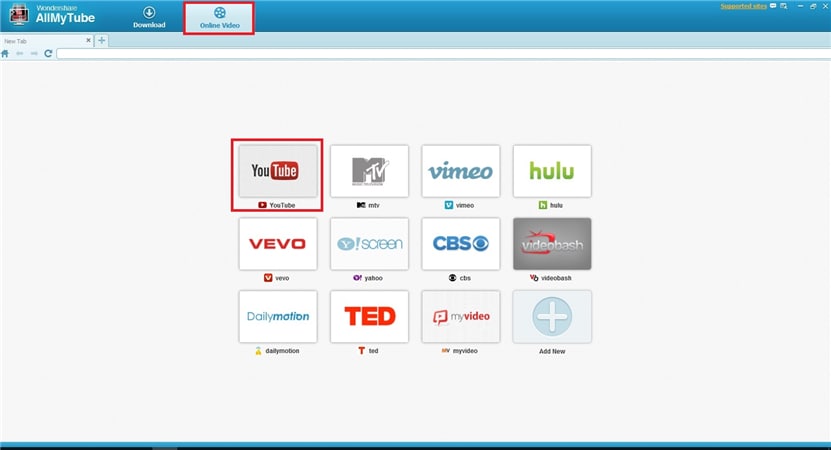
Task: Click the Add New plus tile
Action: click(x=552, y=316)
